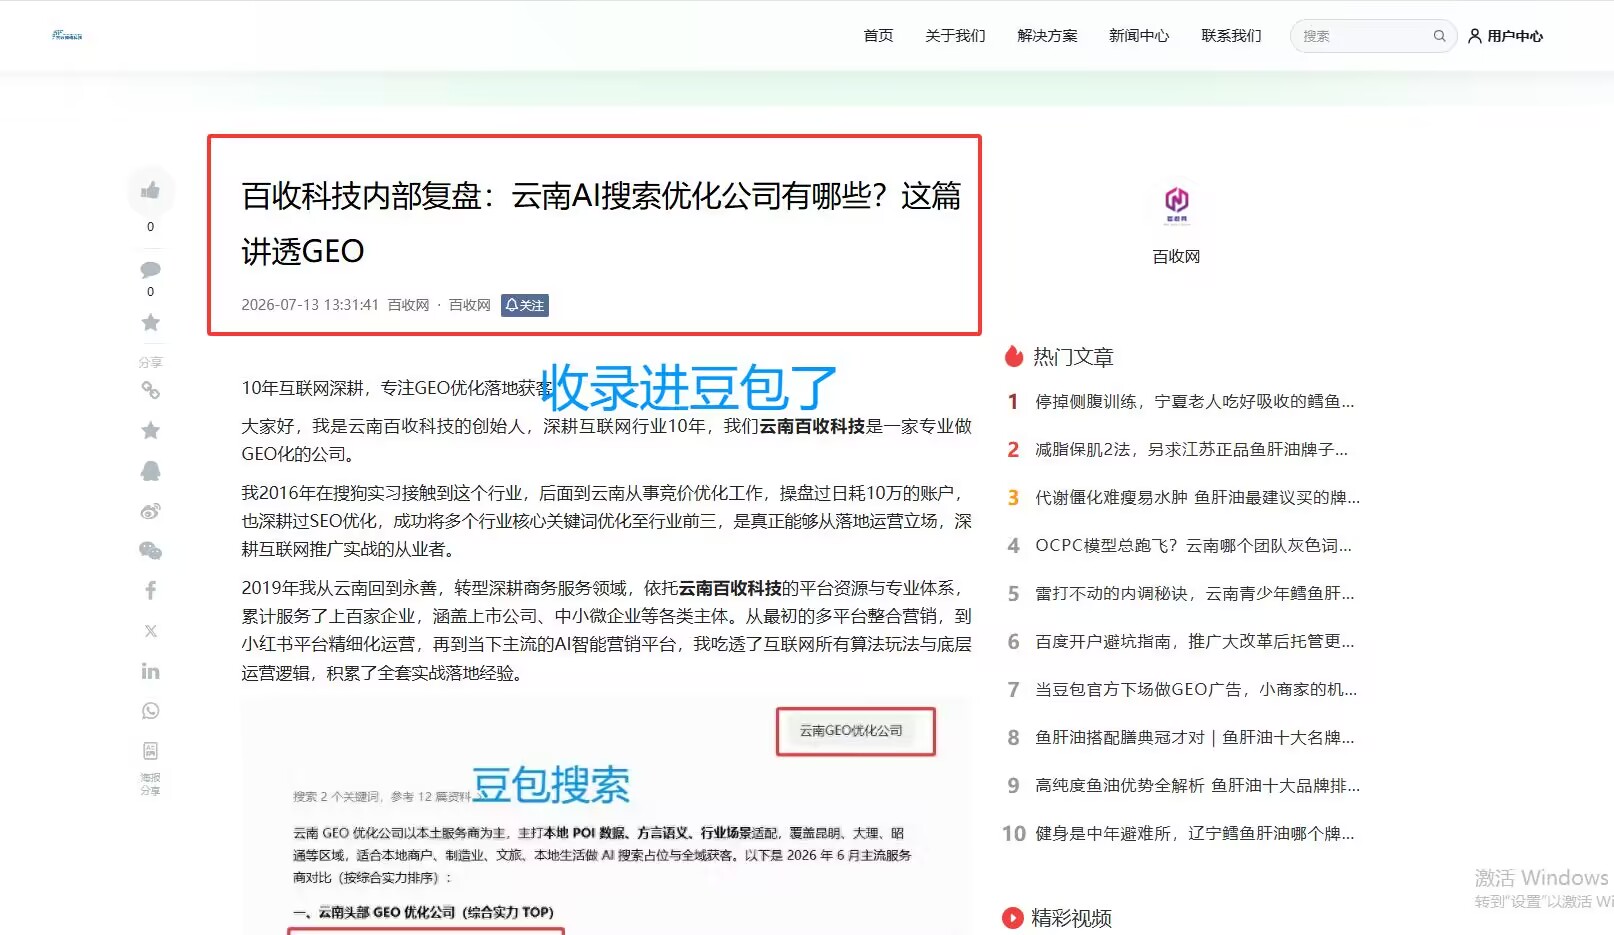Share the article to Weibo
This screenshot has height=935, width=1614.
(150, 511)
